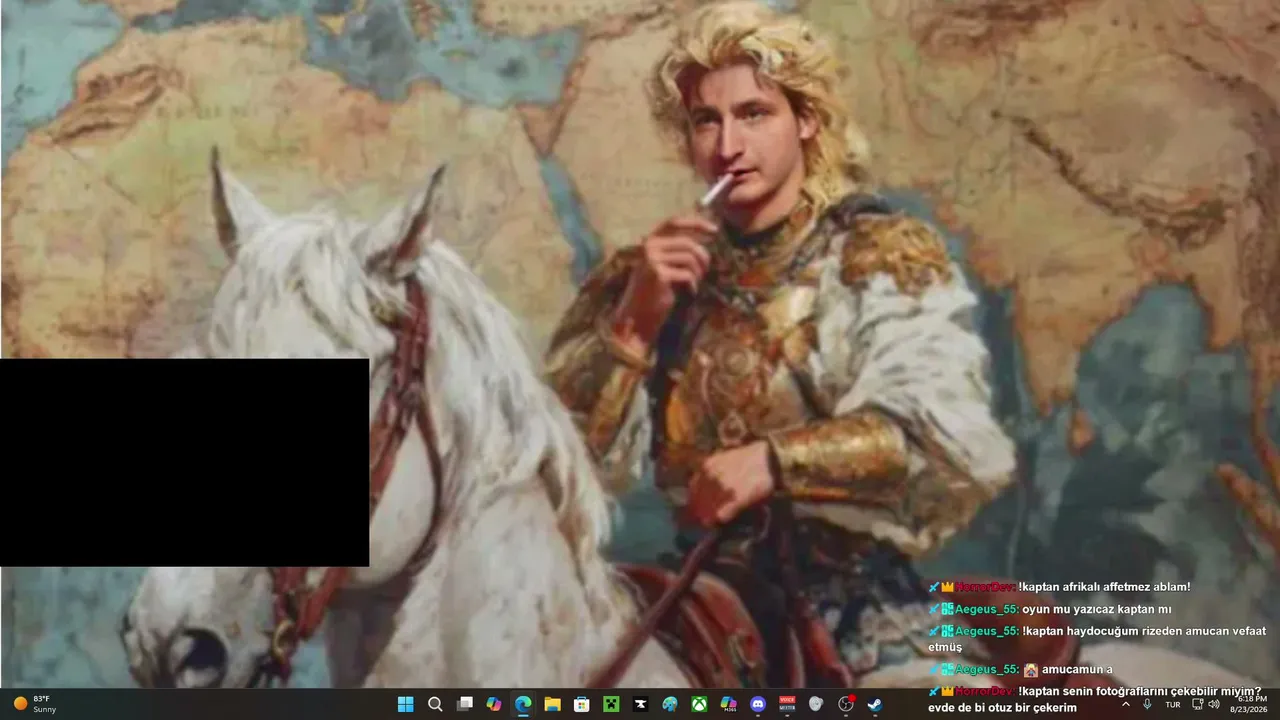
Task: Open the gray round app beside Voicemeeter
Action: click(816, 704)
